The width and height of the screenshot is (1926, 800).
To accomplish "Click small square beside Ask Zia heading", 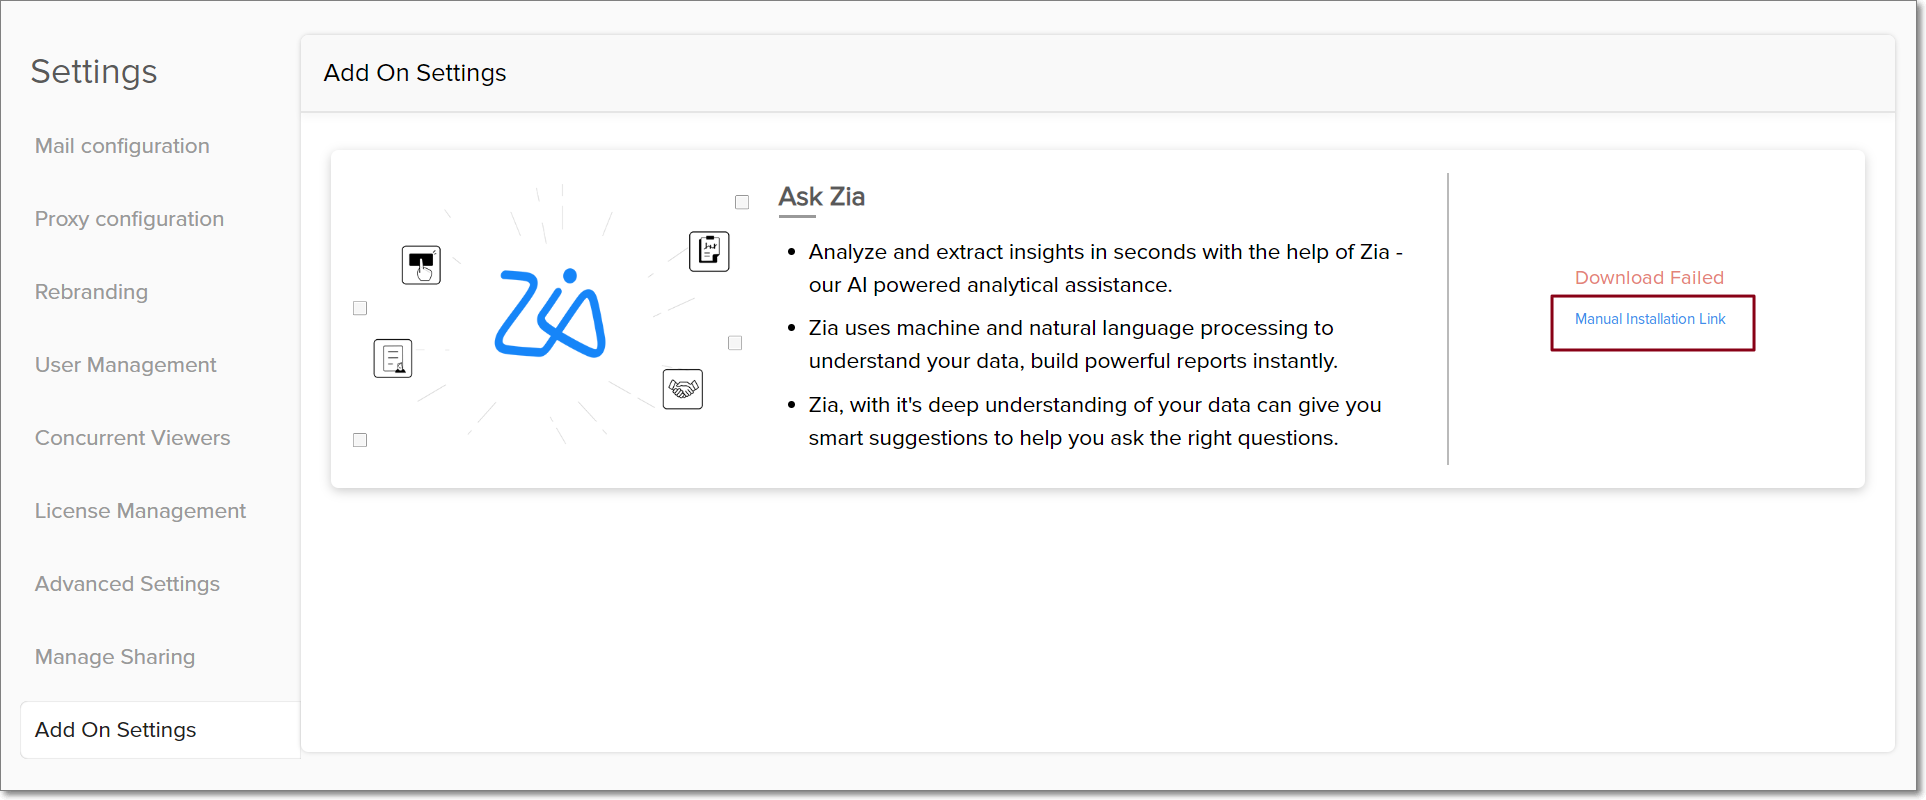I will point(742,202).
